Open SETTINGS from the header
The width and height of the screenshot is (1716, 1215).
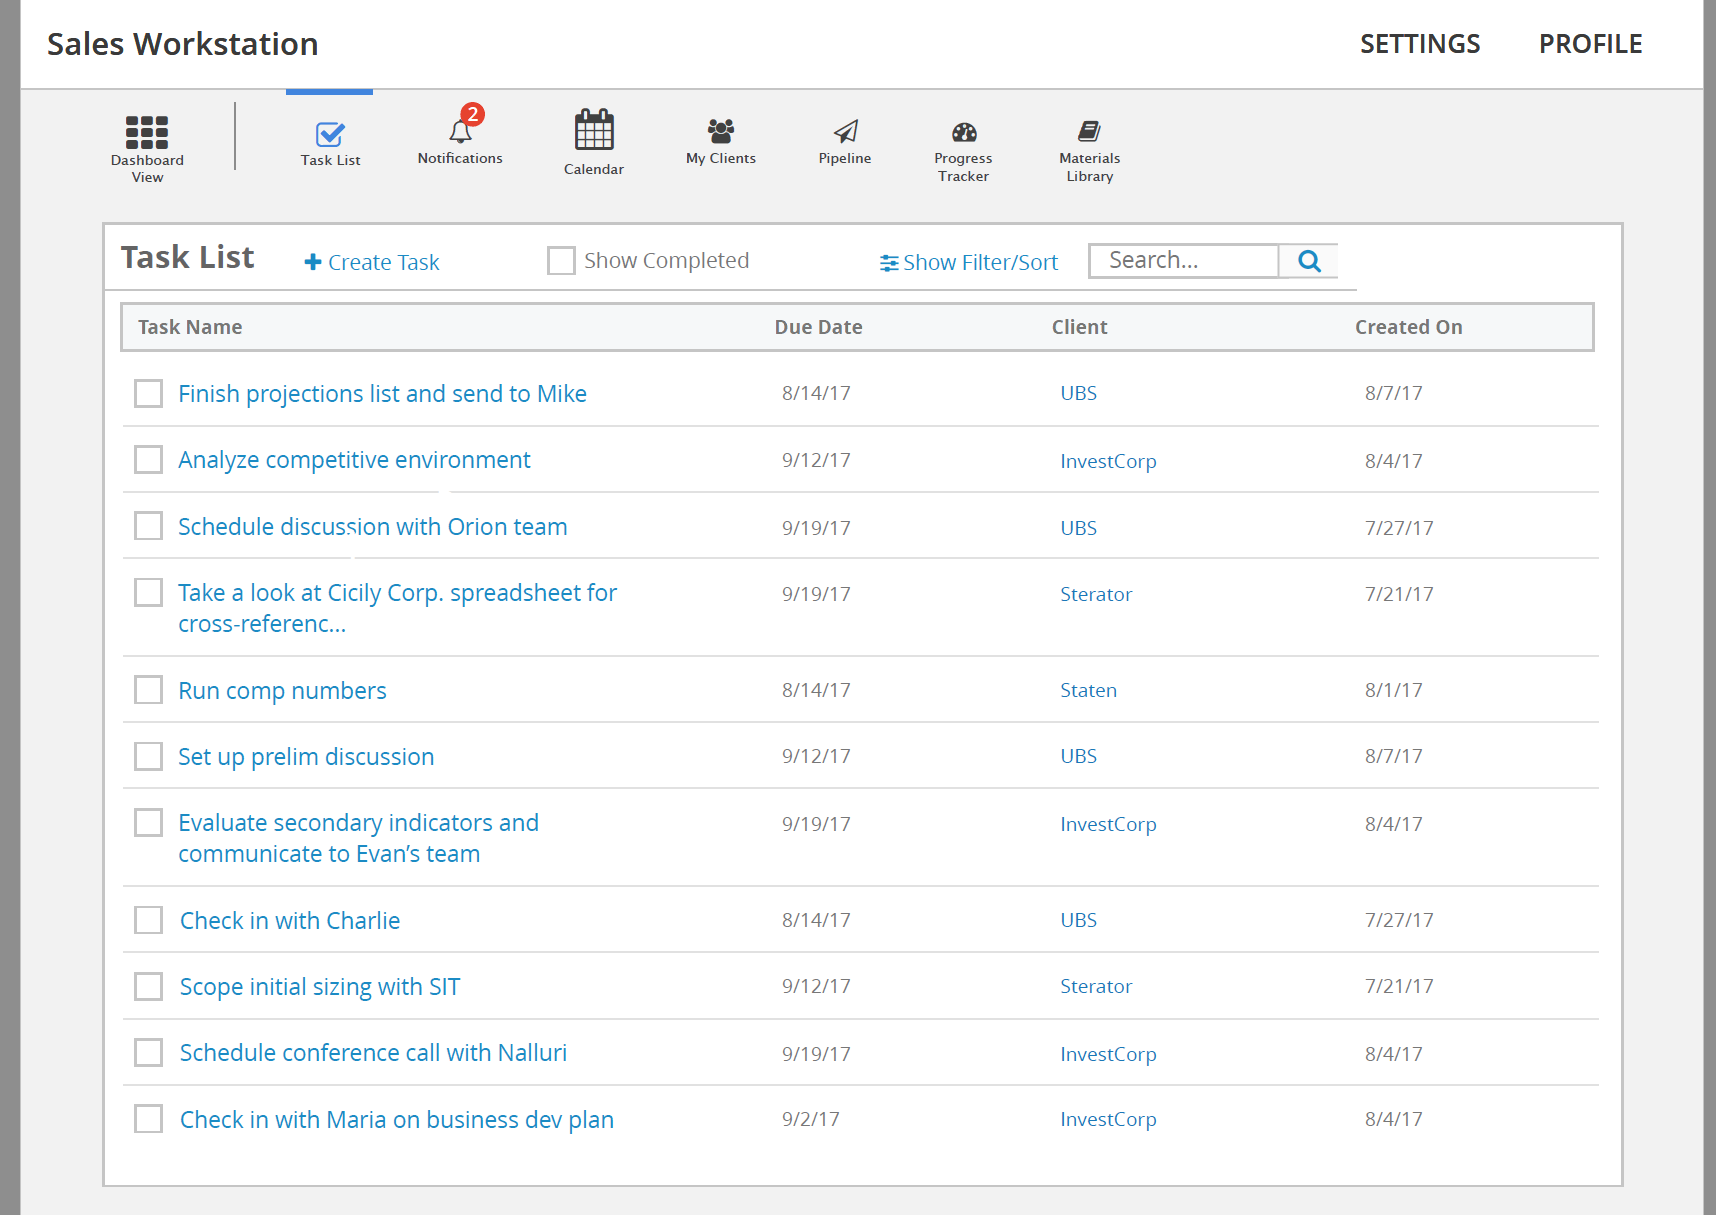pyautogui.click(x=1420, y=44)
